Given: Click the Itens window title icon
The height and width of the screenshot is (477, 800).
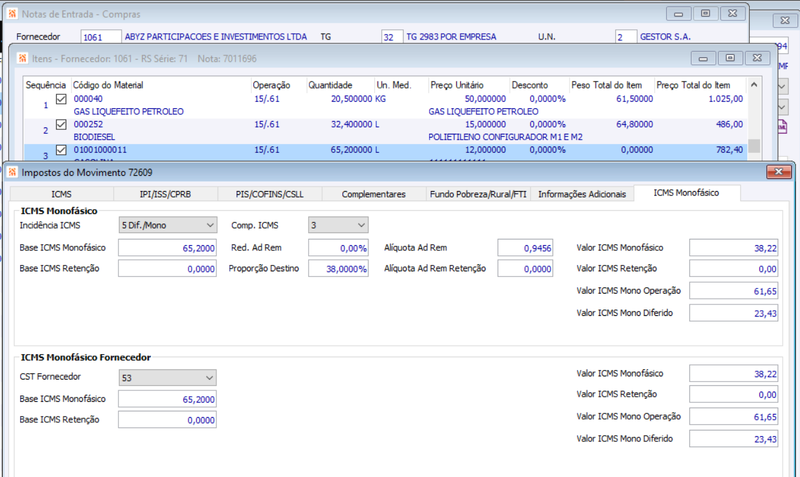Looking at the screenshot, I should (x=23, y=58).
